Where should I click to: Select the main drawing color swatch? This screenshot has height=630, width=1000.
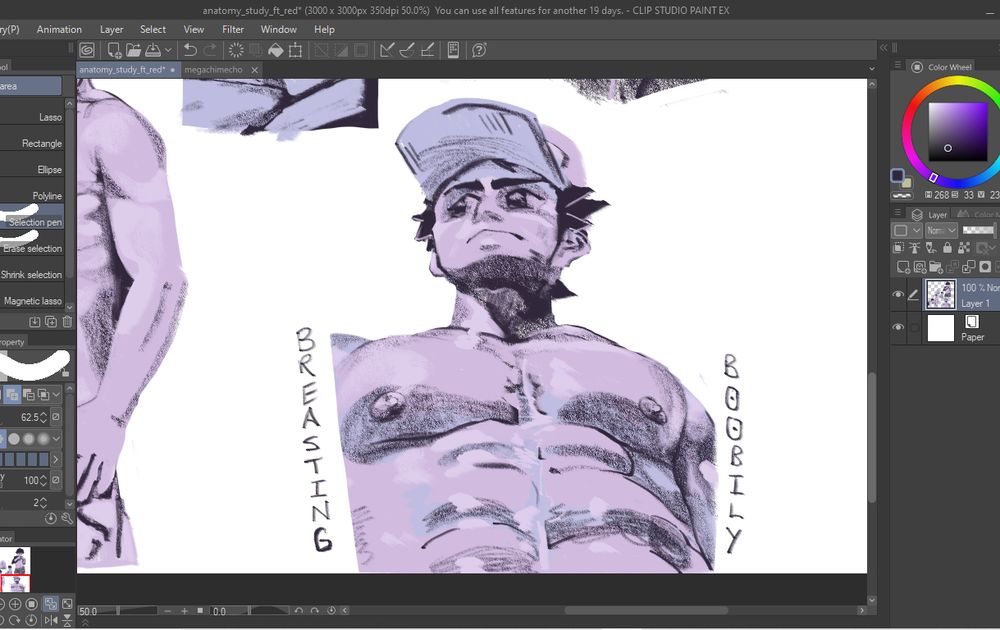pyautogui.click(x=897, y=175)
